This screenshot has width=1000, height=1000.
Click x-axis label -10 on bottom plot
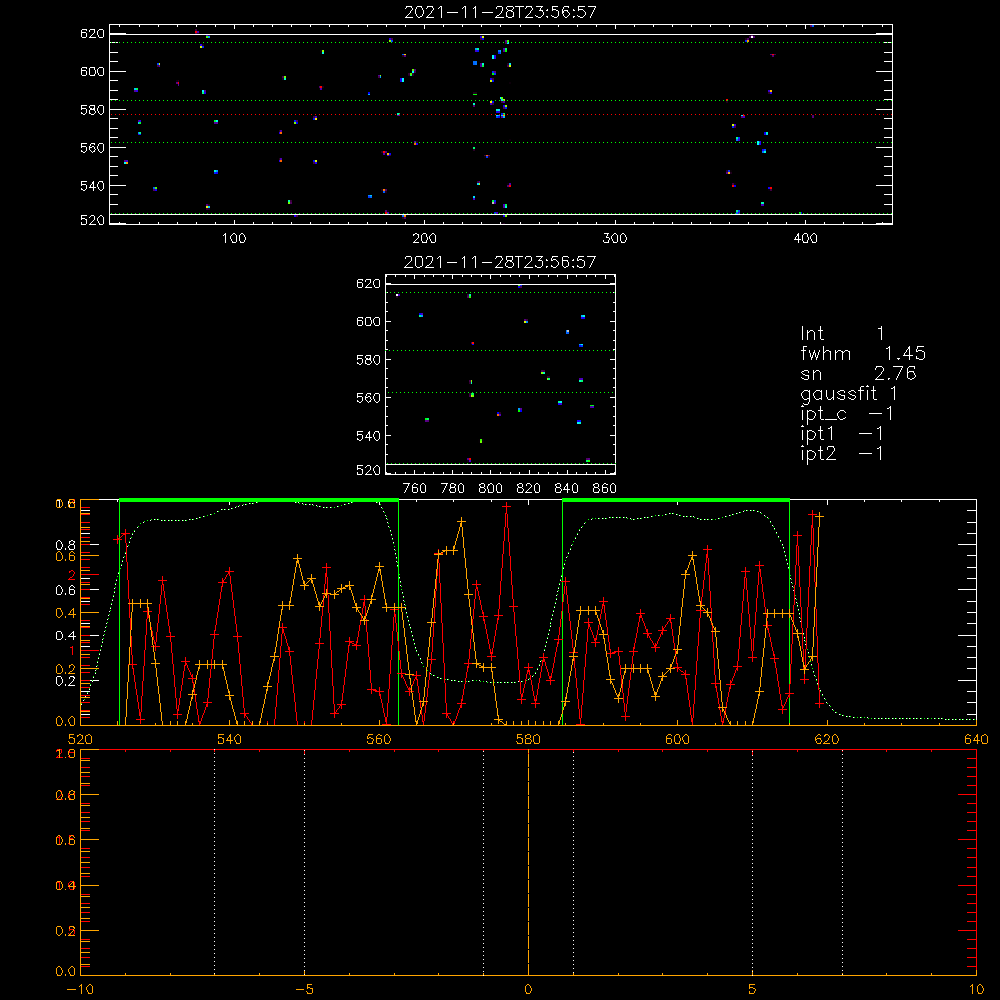click(x=80, y=990)
